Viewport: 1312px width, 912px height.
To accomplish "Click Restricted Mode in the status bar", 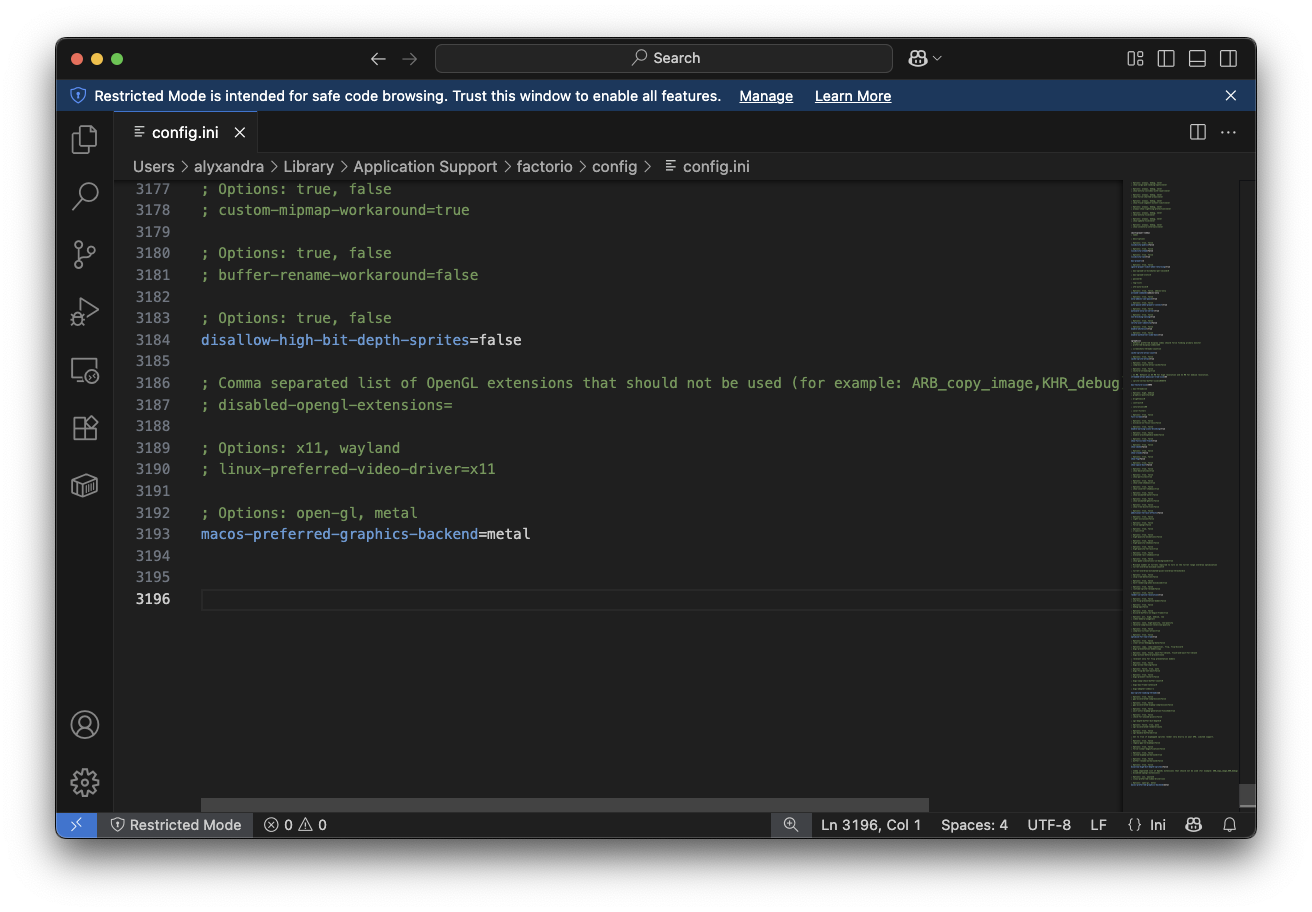I will (176, 825).
